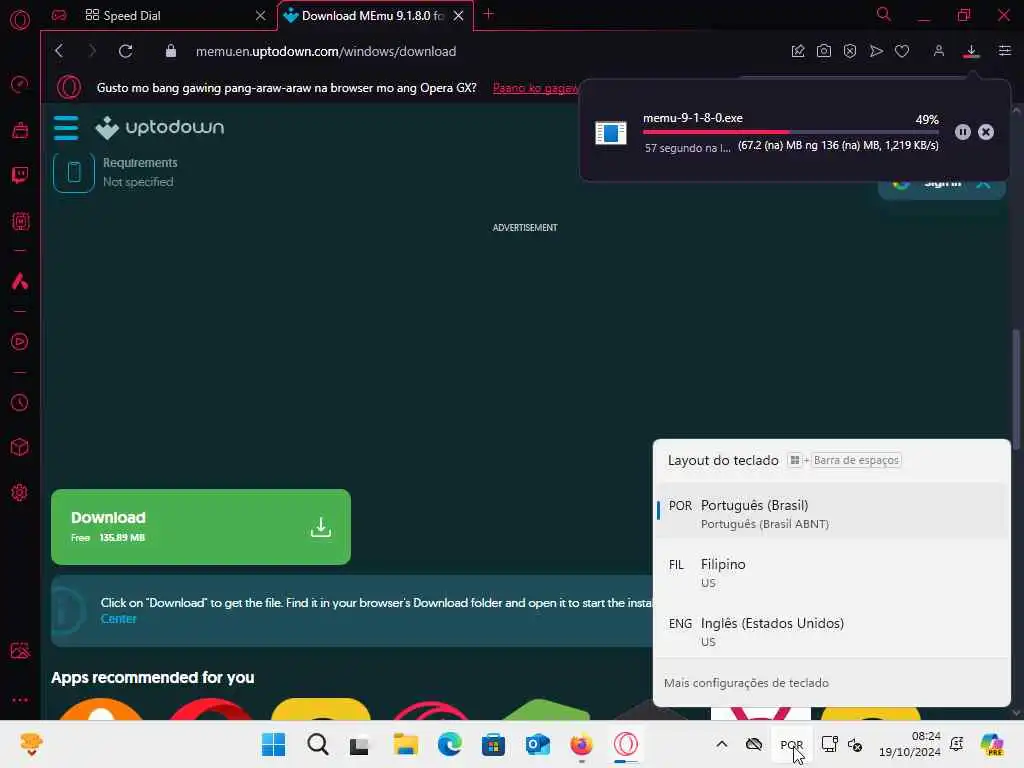1024x768 pixels.
Task: Click the memu-9-1-8-0.exe file name
Action: tap(692, 118)
